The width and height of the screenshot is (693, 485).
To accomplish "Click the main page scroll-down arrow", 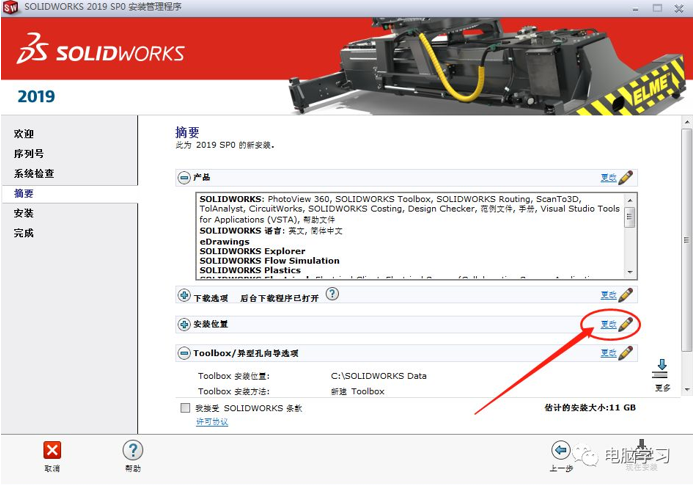I will point(686,390).
